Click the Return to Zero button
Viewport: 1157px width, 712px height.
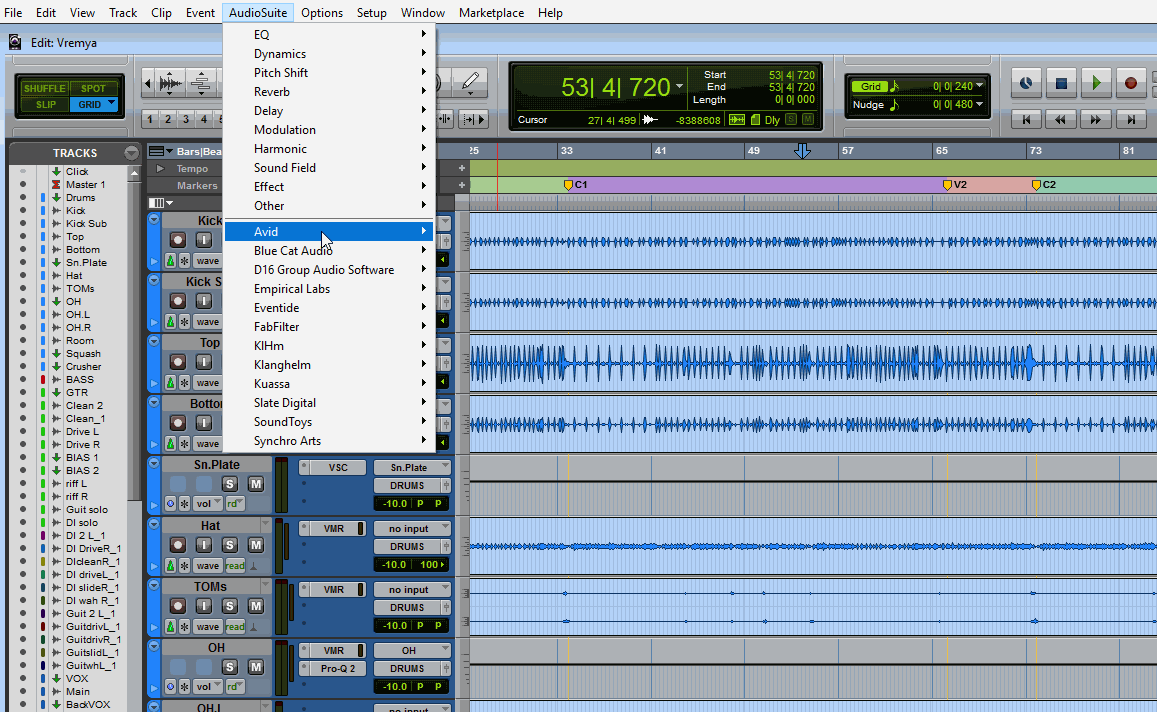pos(1026,119)
